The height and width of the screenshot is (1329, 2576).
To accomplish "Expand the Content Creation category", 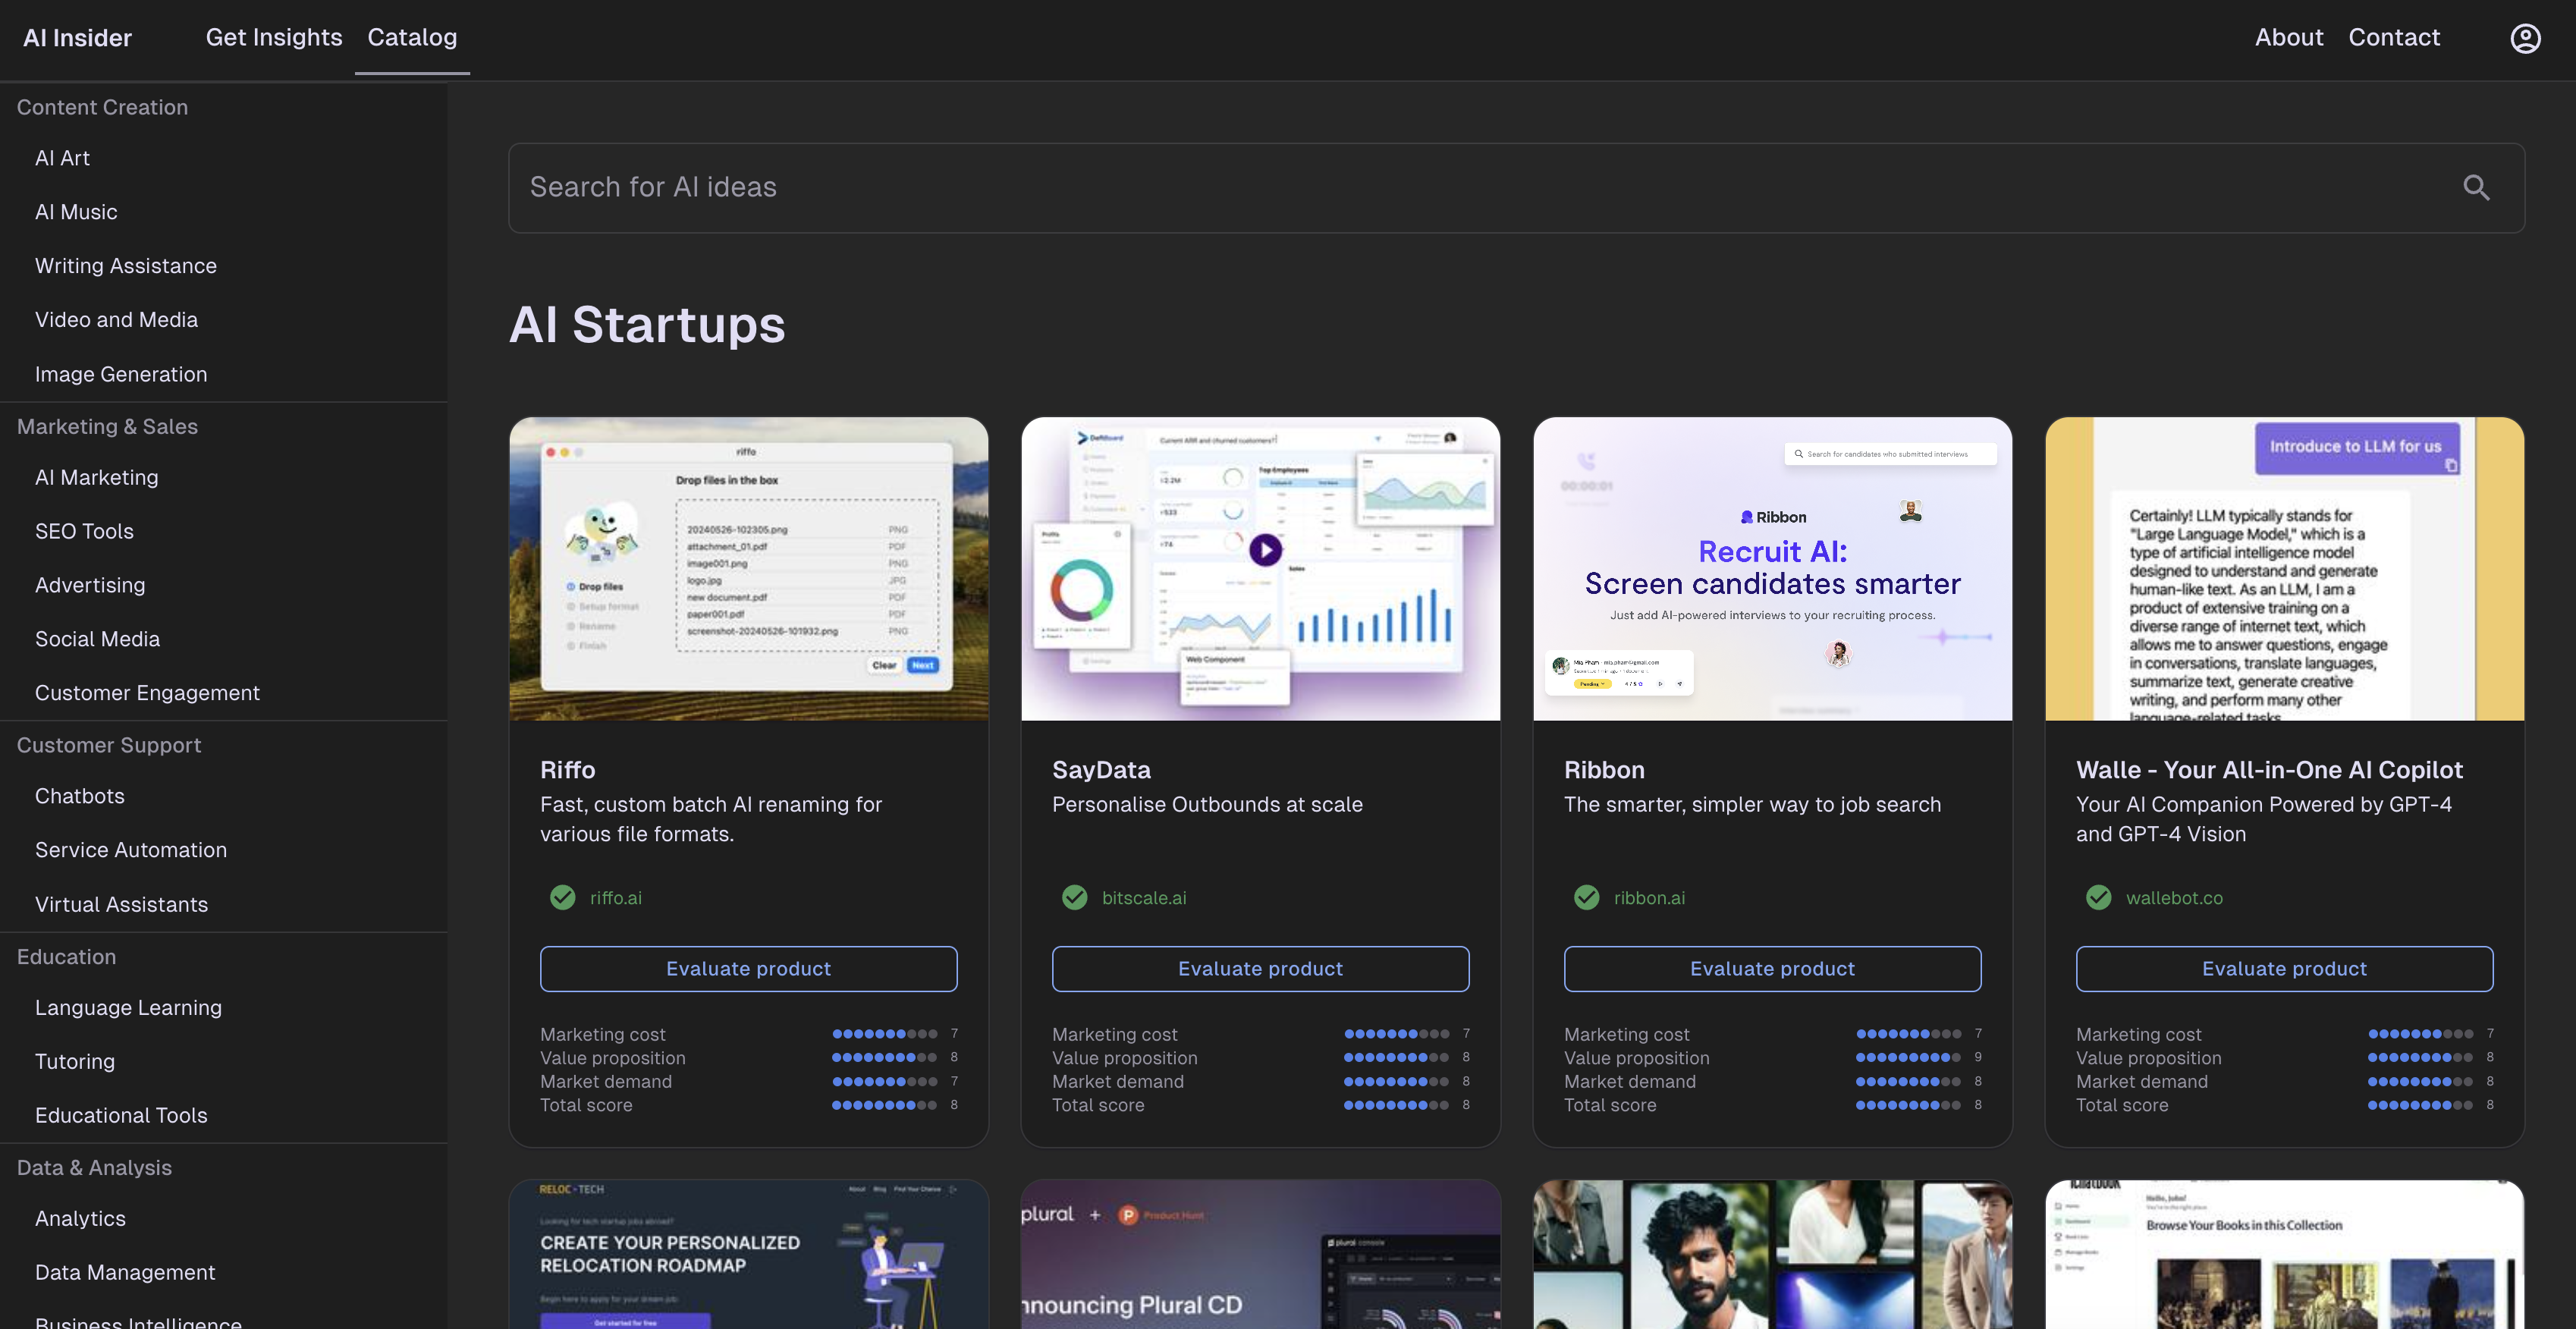I will [102, 107].
